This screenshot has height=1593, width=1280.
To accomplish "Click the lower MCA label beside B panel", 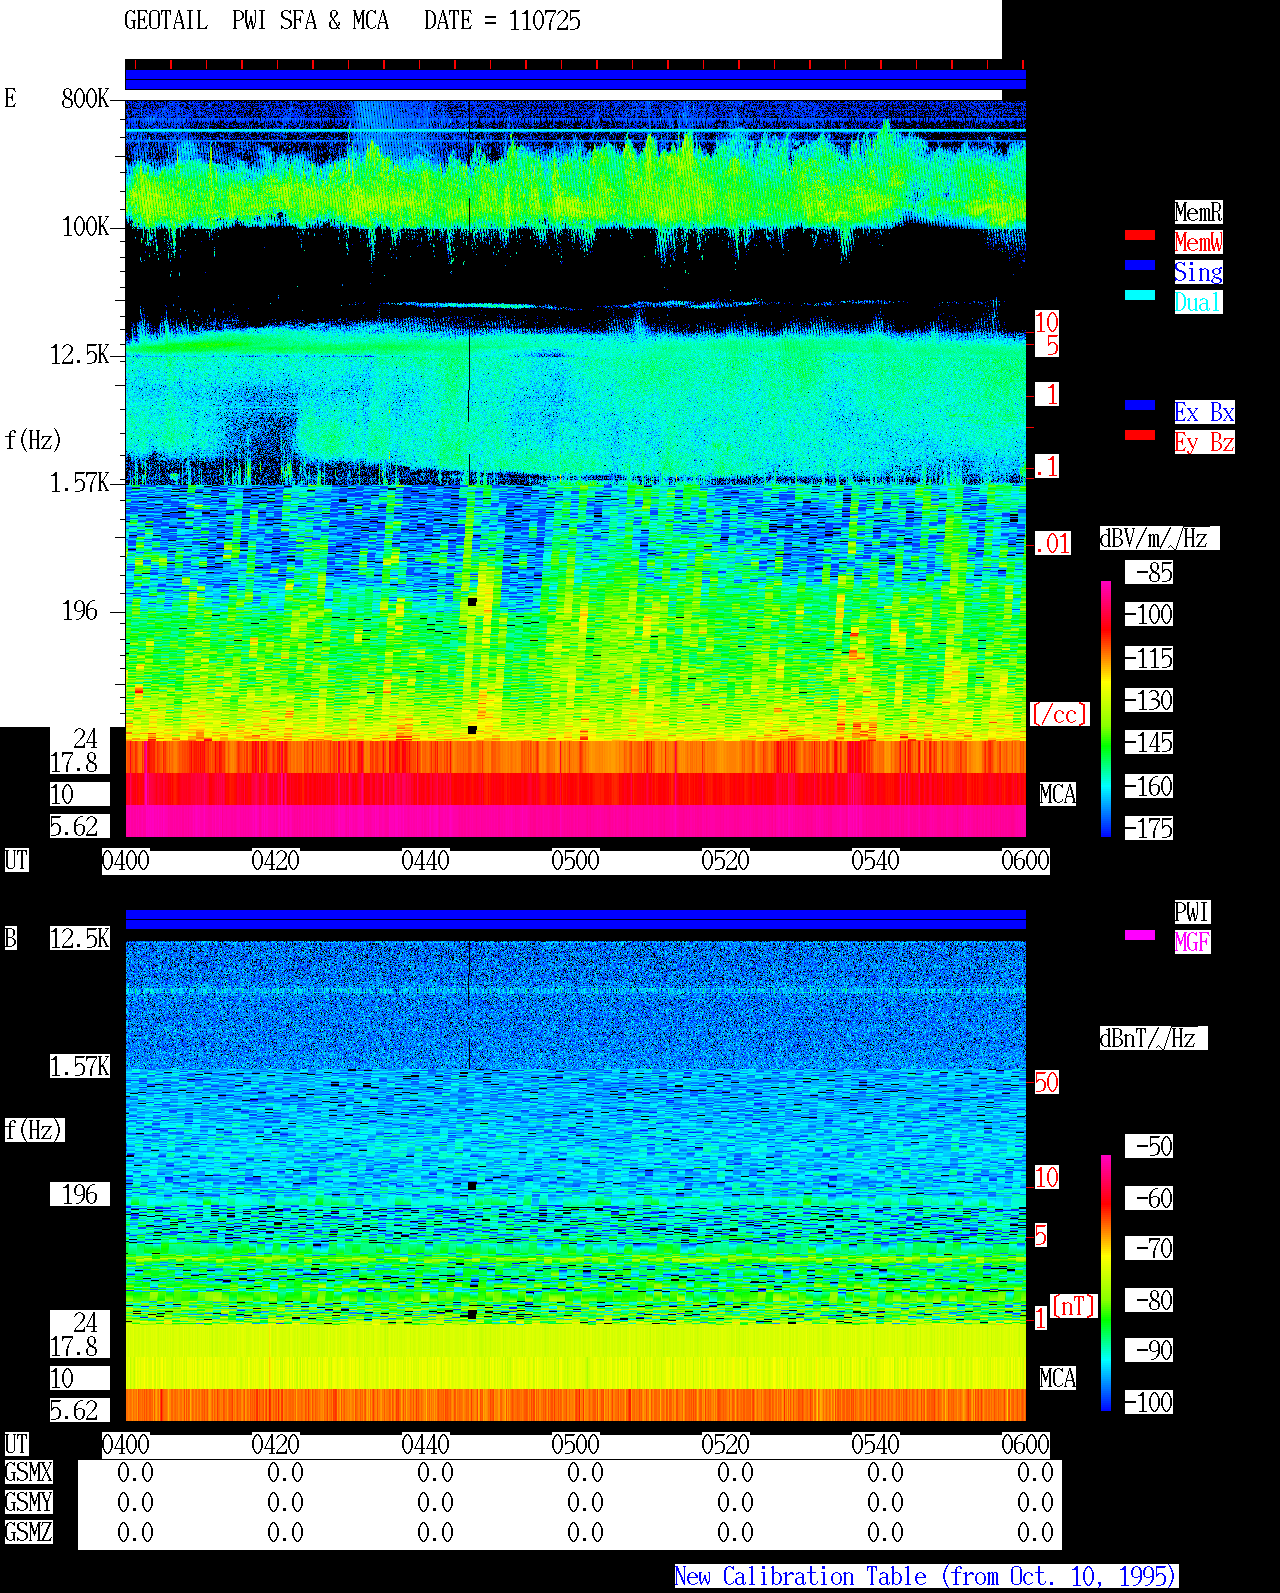I will coord(1058,1379).
